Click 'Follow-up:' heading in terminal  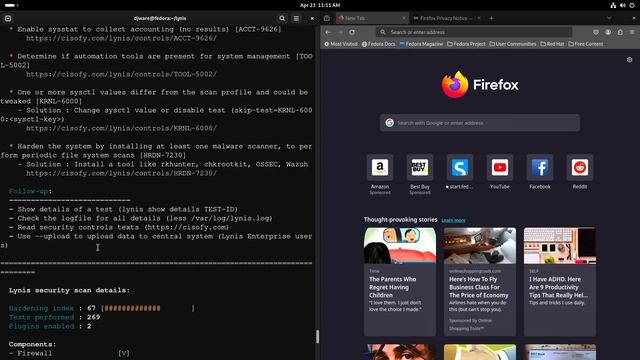30,191
